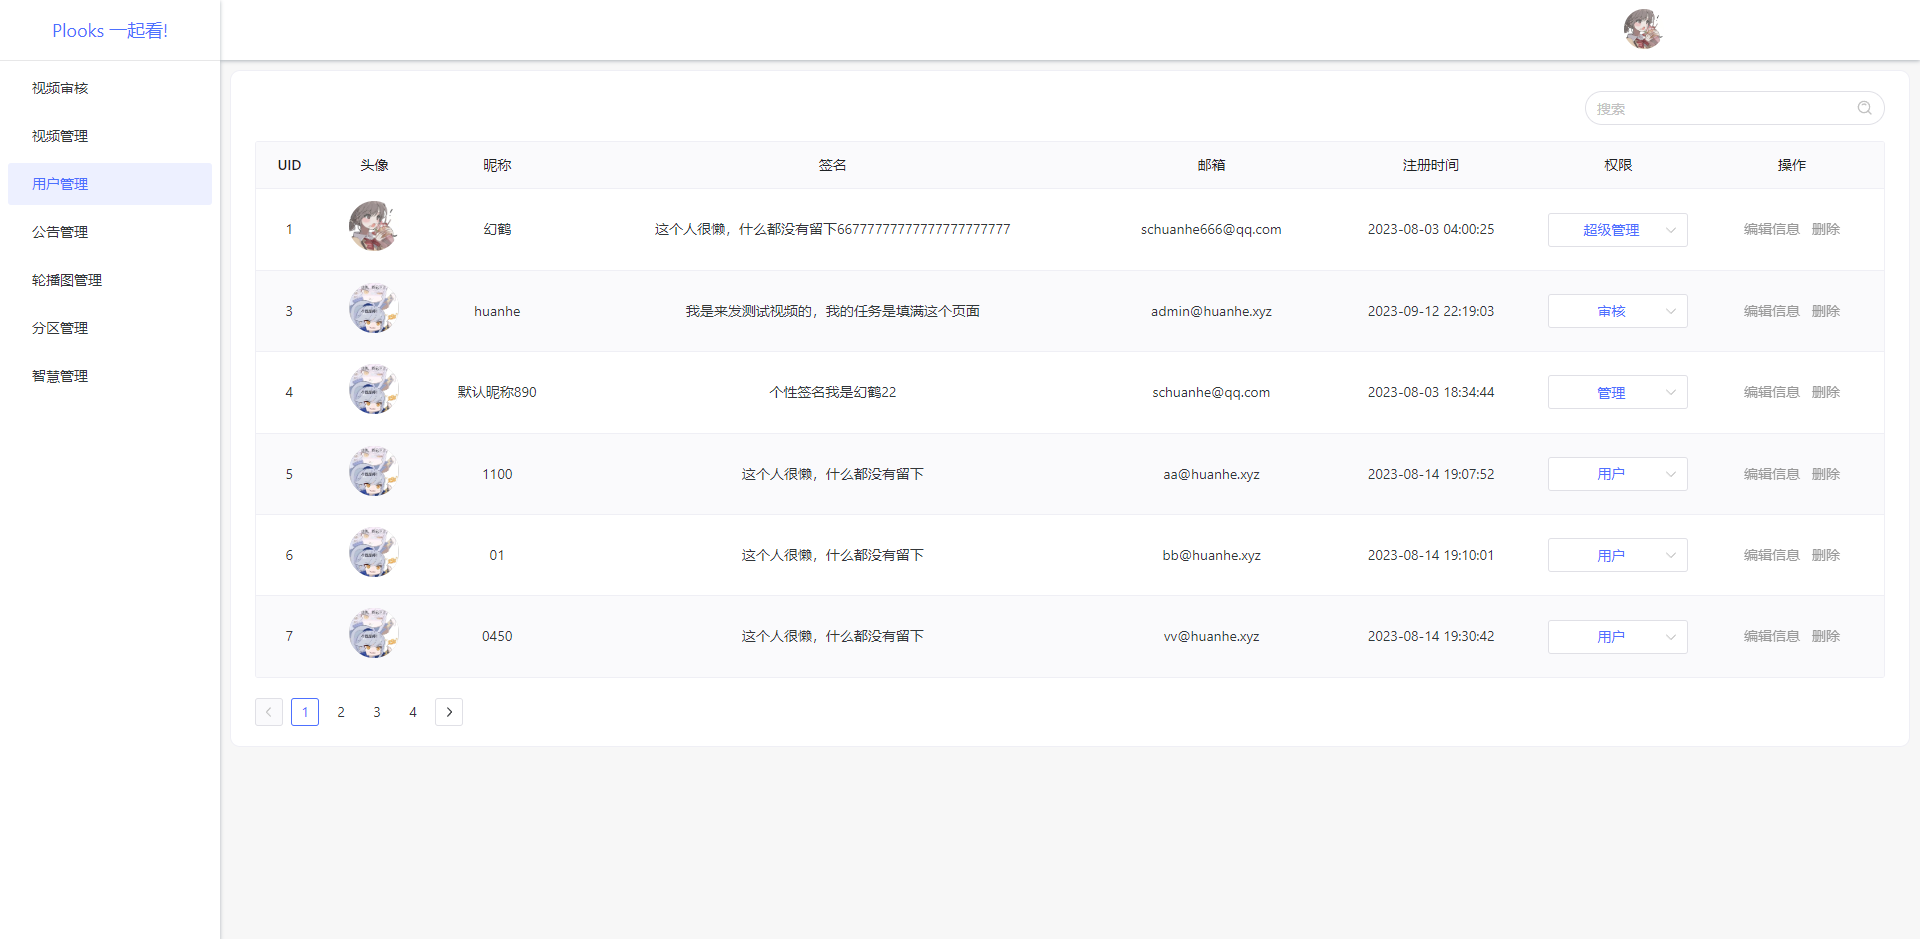Select 视频审核 in the sidebar

(x=59, y=88)
